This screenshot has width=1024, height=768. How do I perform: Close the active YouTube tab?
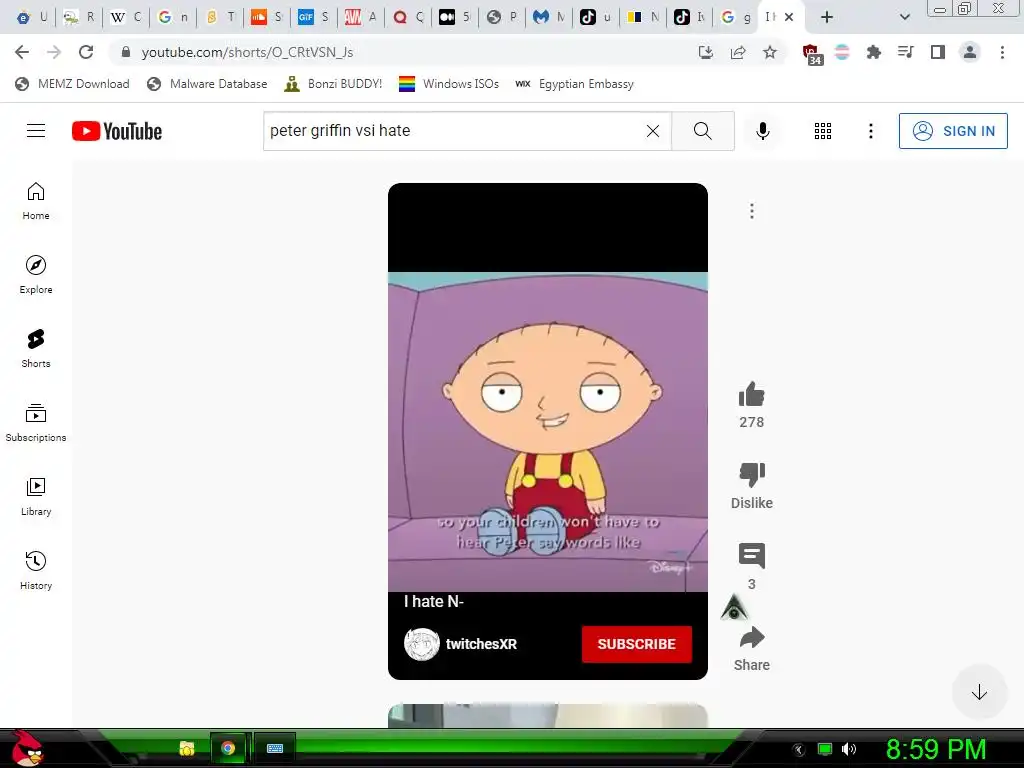tap(789, 17)
